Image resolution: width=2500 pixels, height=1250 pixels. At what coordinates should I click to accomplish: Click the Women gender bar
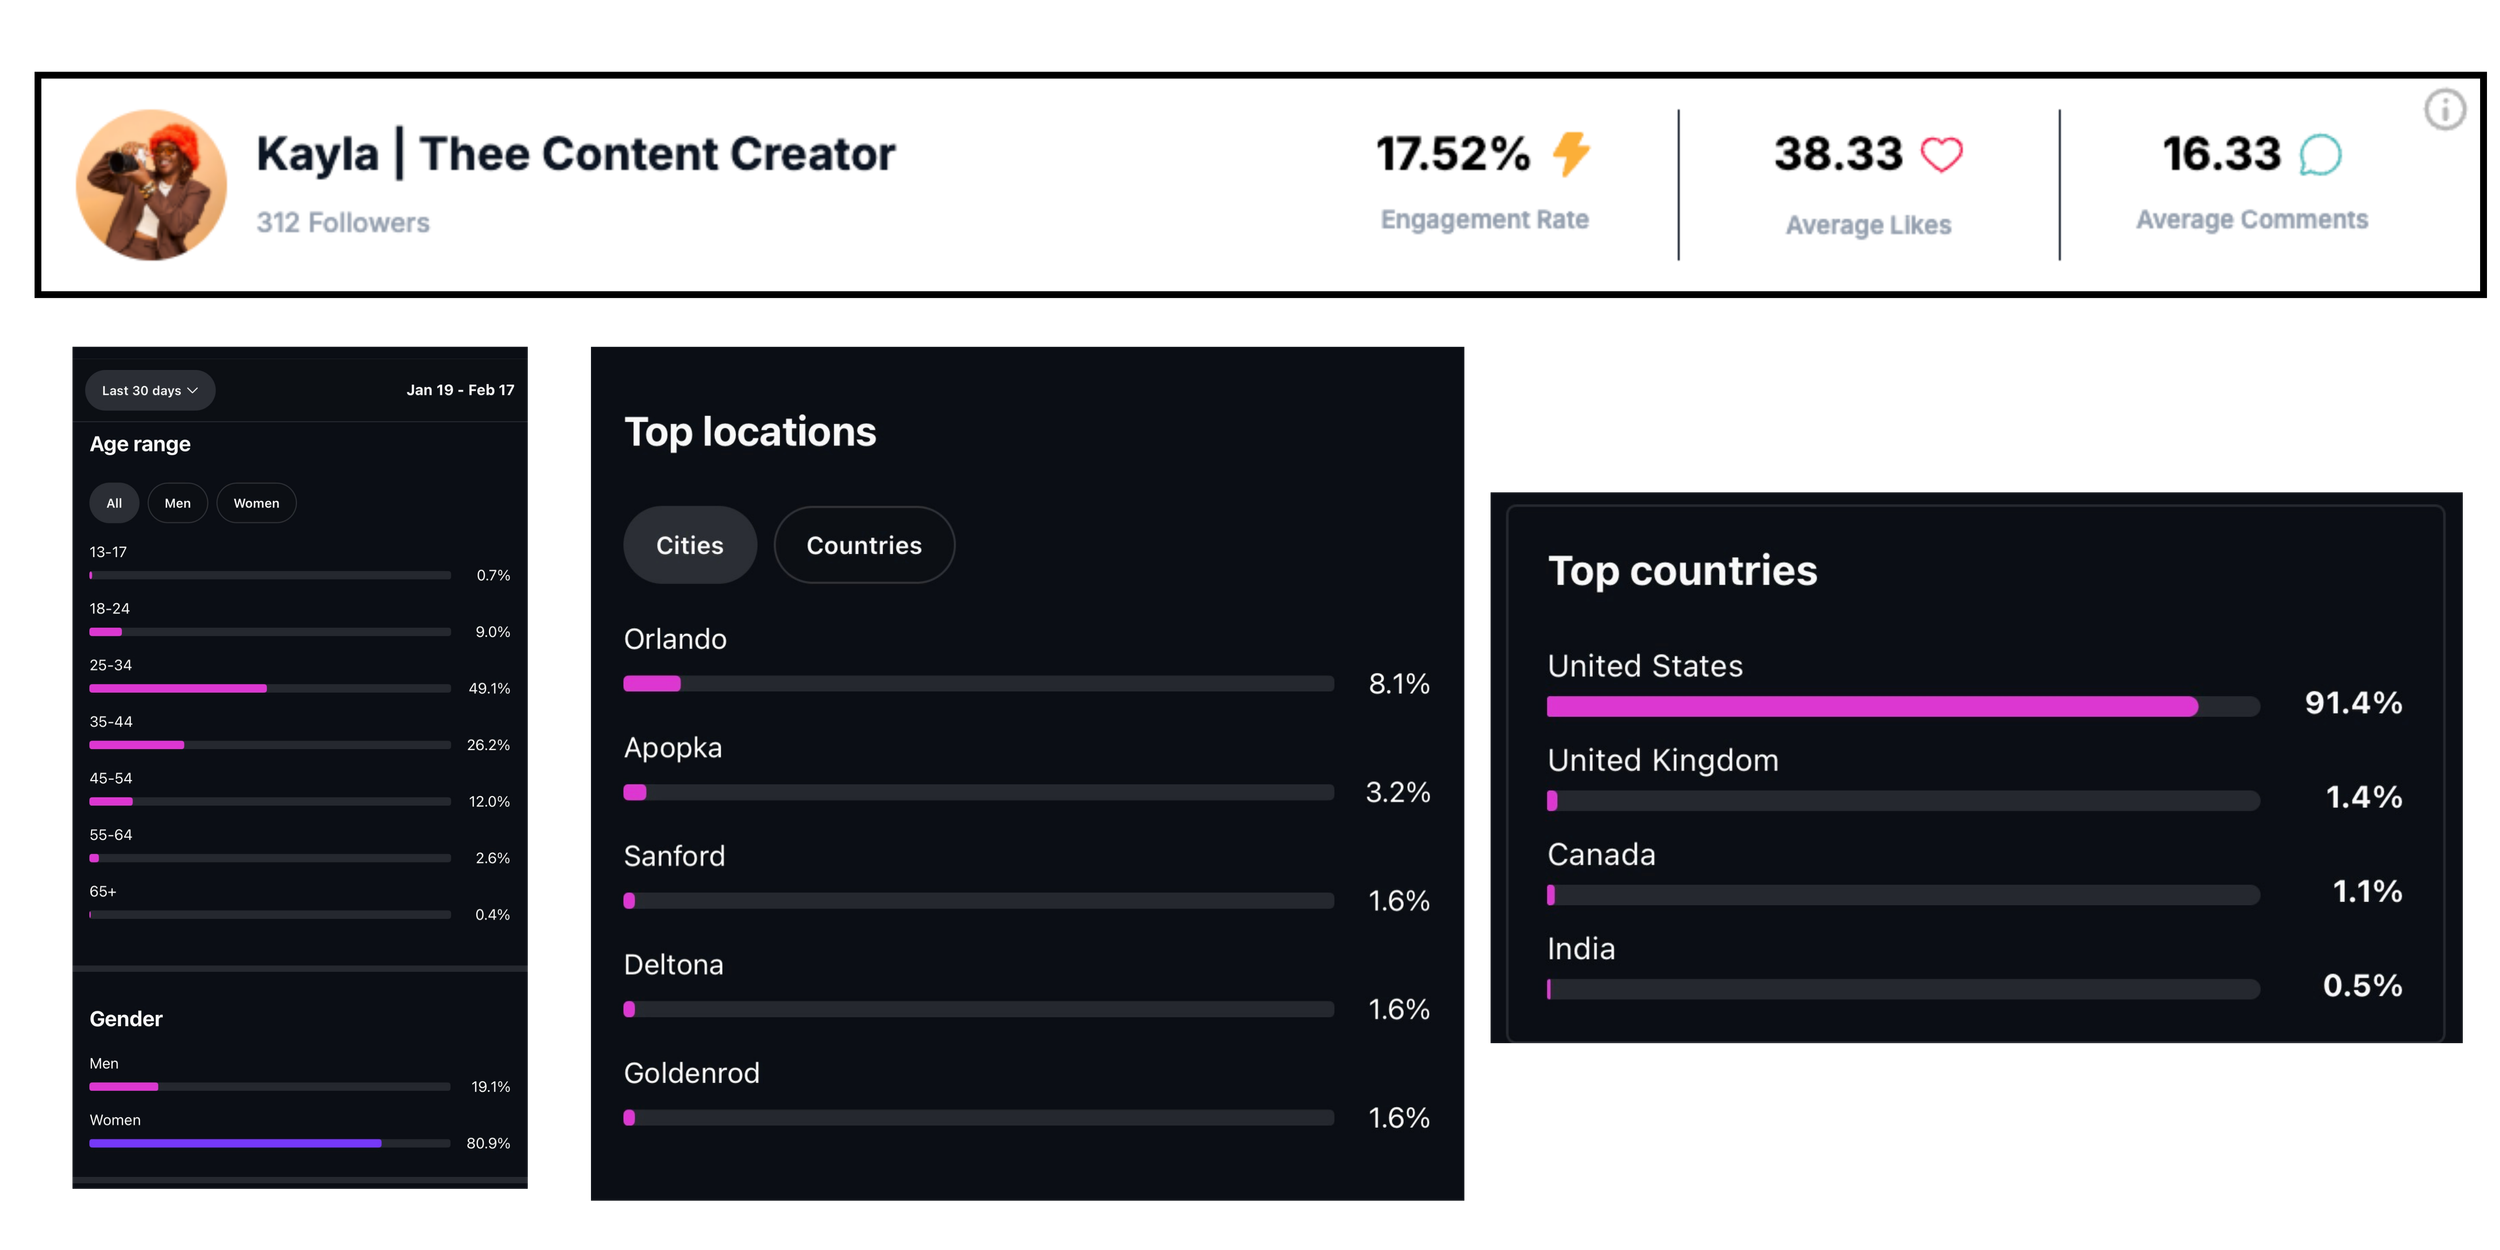pos(269,1143)
